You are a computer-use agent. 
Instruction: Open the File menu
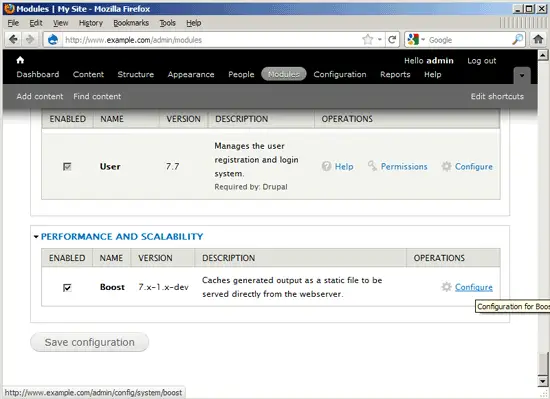tap(13, 23)
